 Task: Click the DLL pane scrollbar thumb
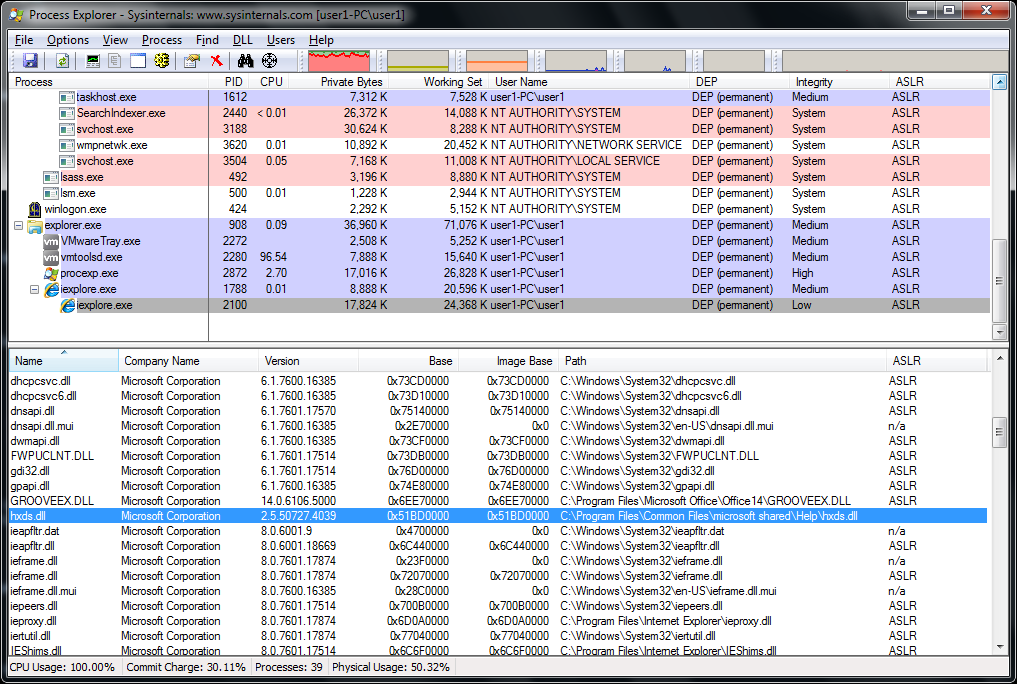999,433
